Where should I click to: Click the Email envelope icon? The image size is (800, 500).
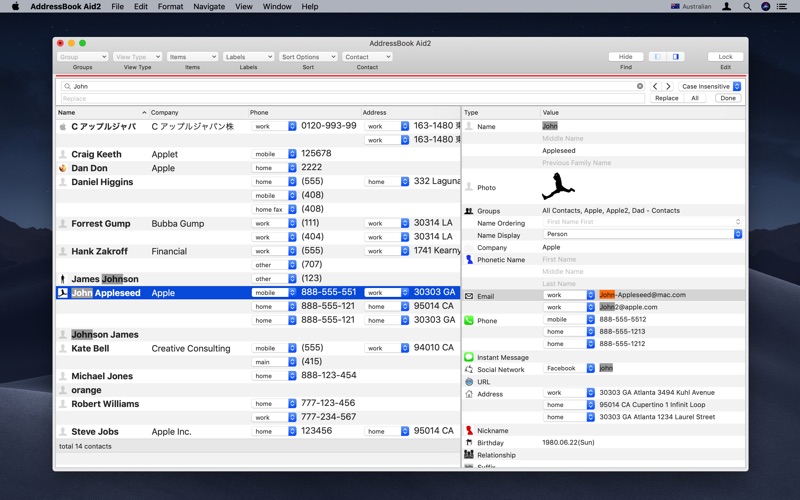click(x=469, y=296)
